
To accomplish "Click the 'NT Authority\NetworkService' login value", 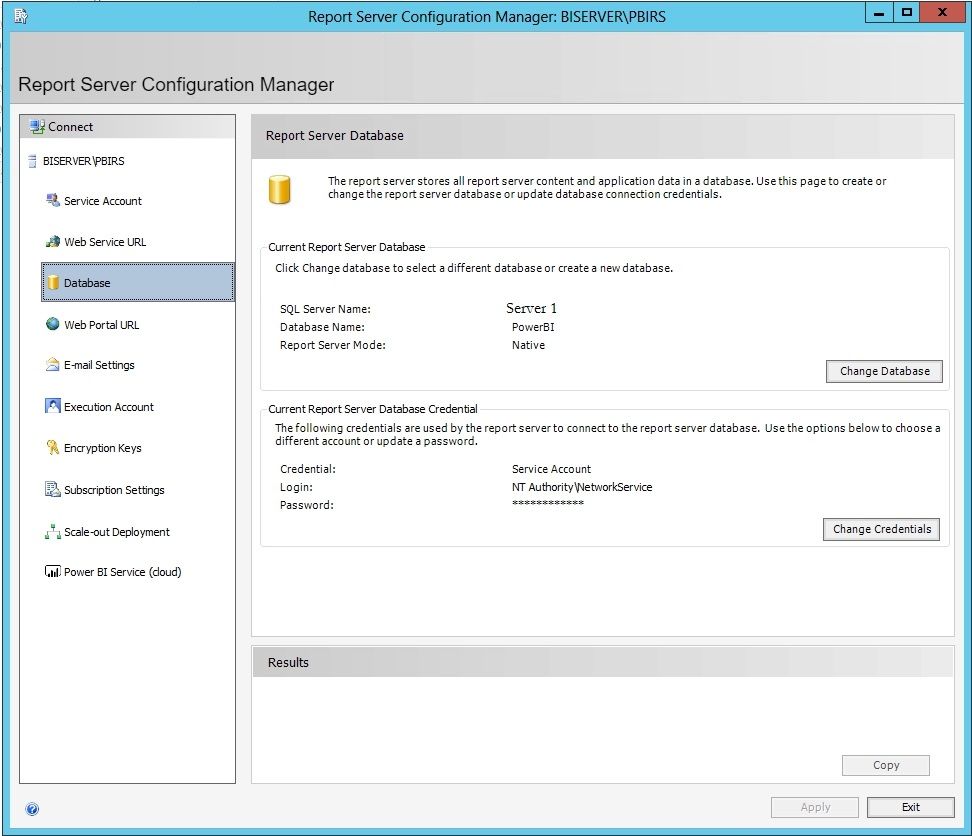I will pos(582,487).
